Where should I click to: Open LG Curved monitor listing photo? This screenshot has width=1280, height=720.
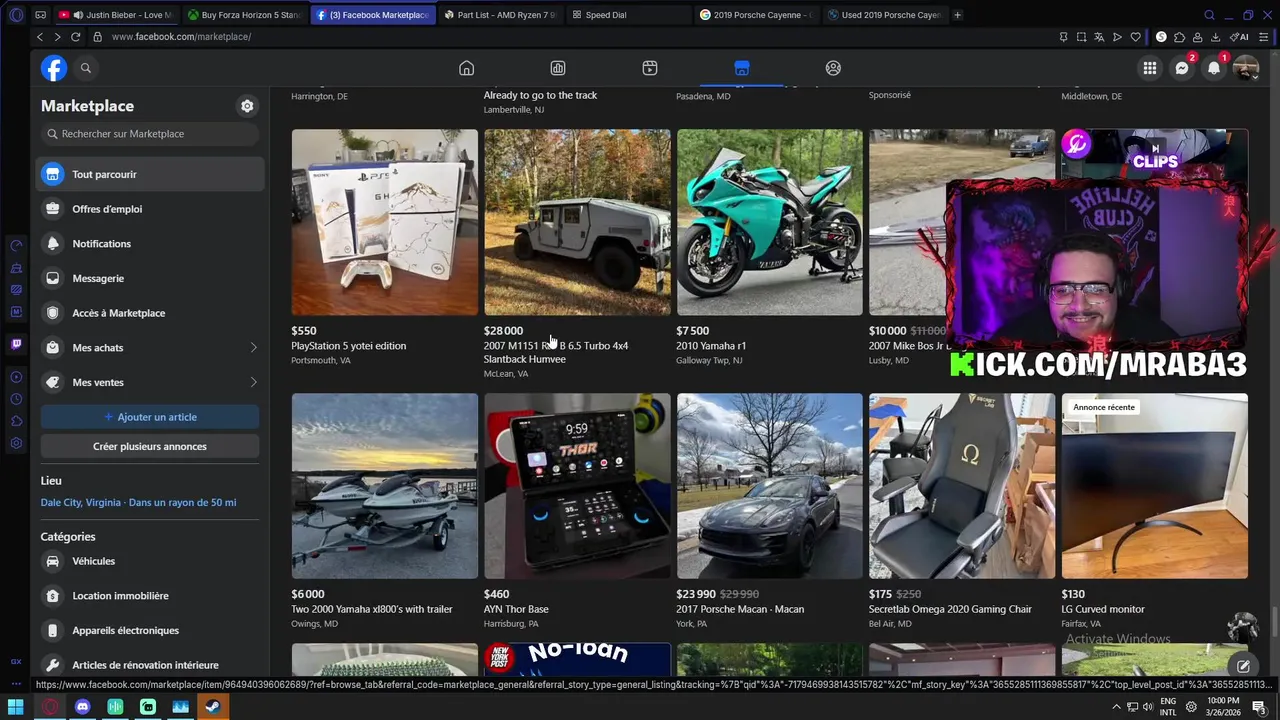coord(1154,486)
